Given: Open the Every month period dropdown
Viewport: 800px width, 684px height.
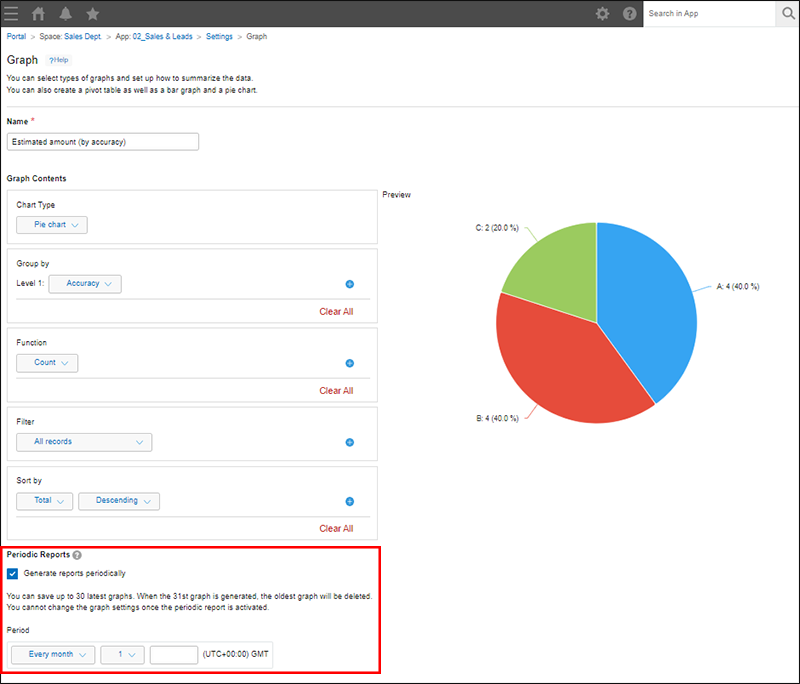Looking at the screenshot, I should 52,654.
